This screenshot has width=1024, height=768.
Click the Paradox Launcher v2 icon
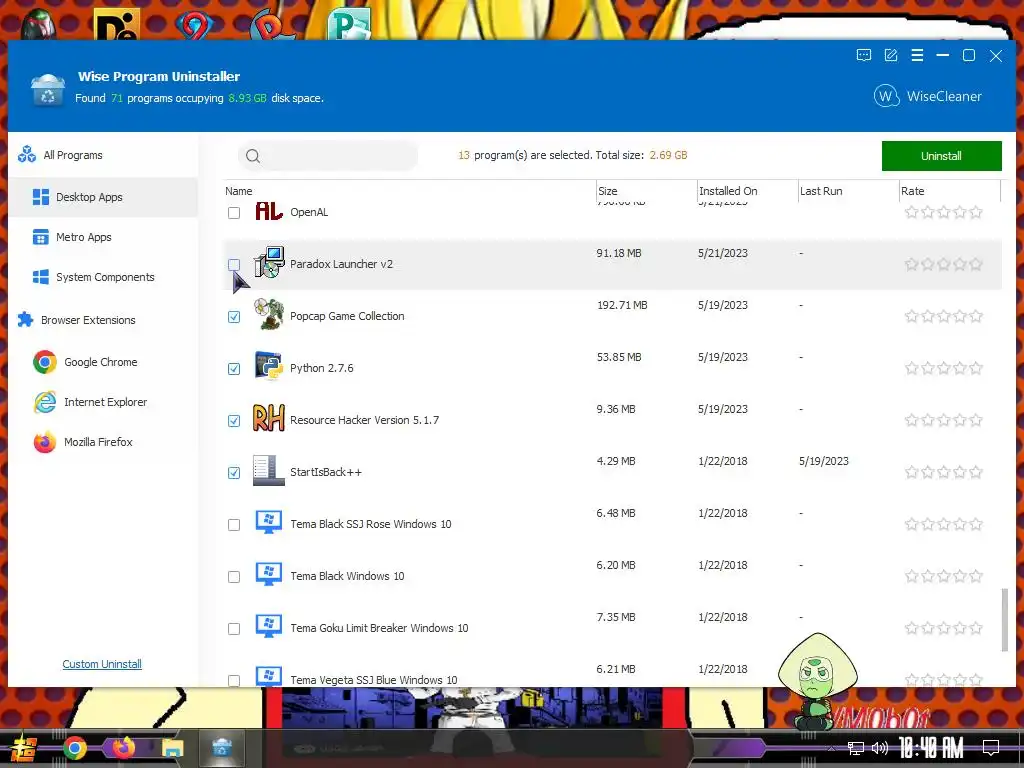tap(268, 263)
